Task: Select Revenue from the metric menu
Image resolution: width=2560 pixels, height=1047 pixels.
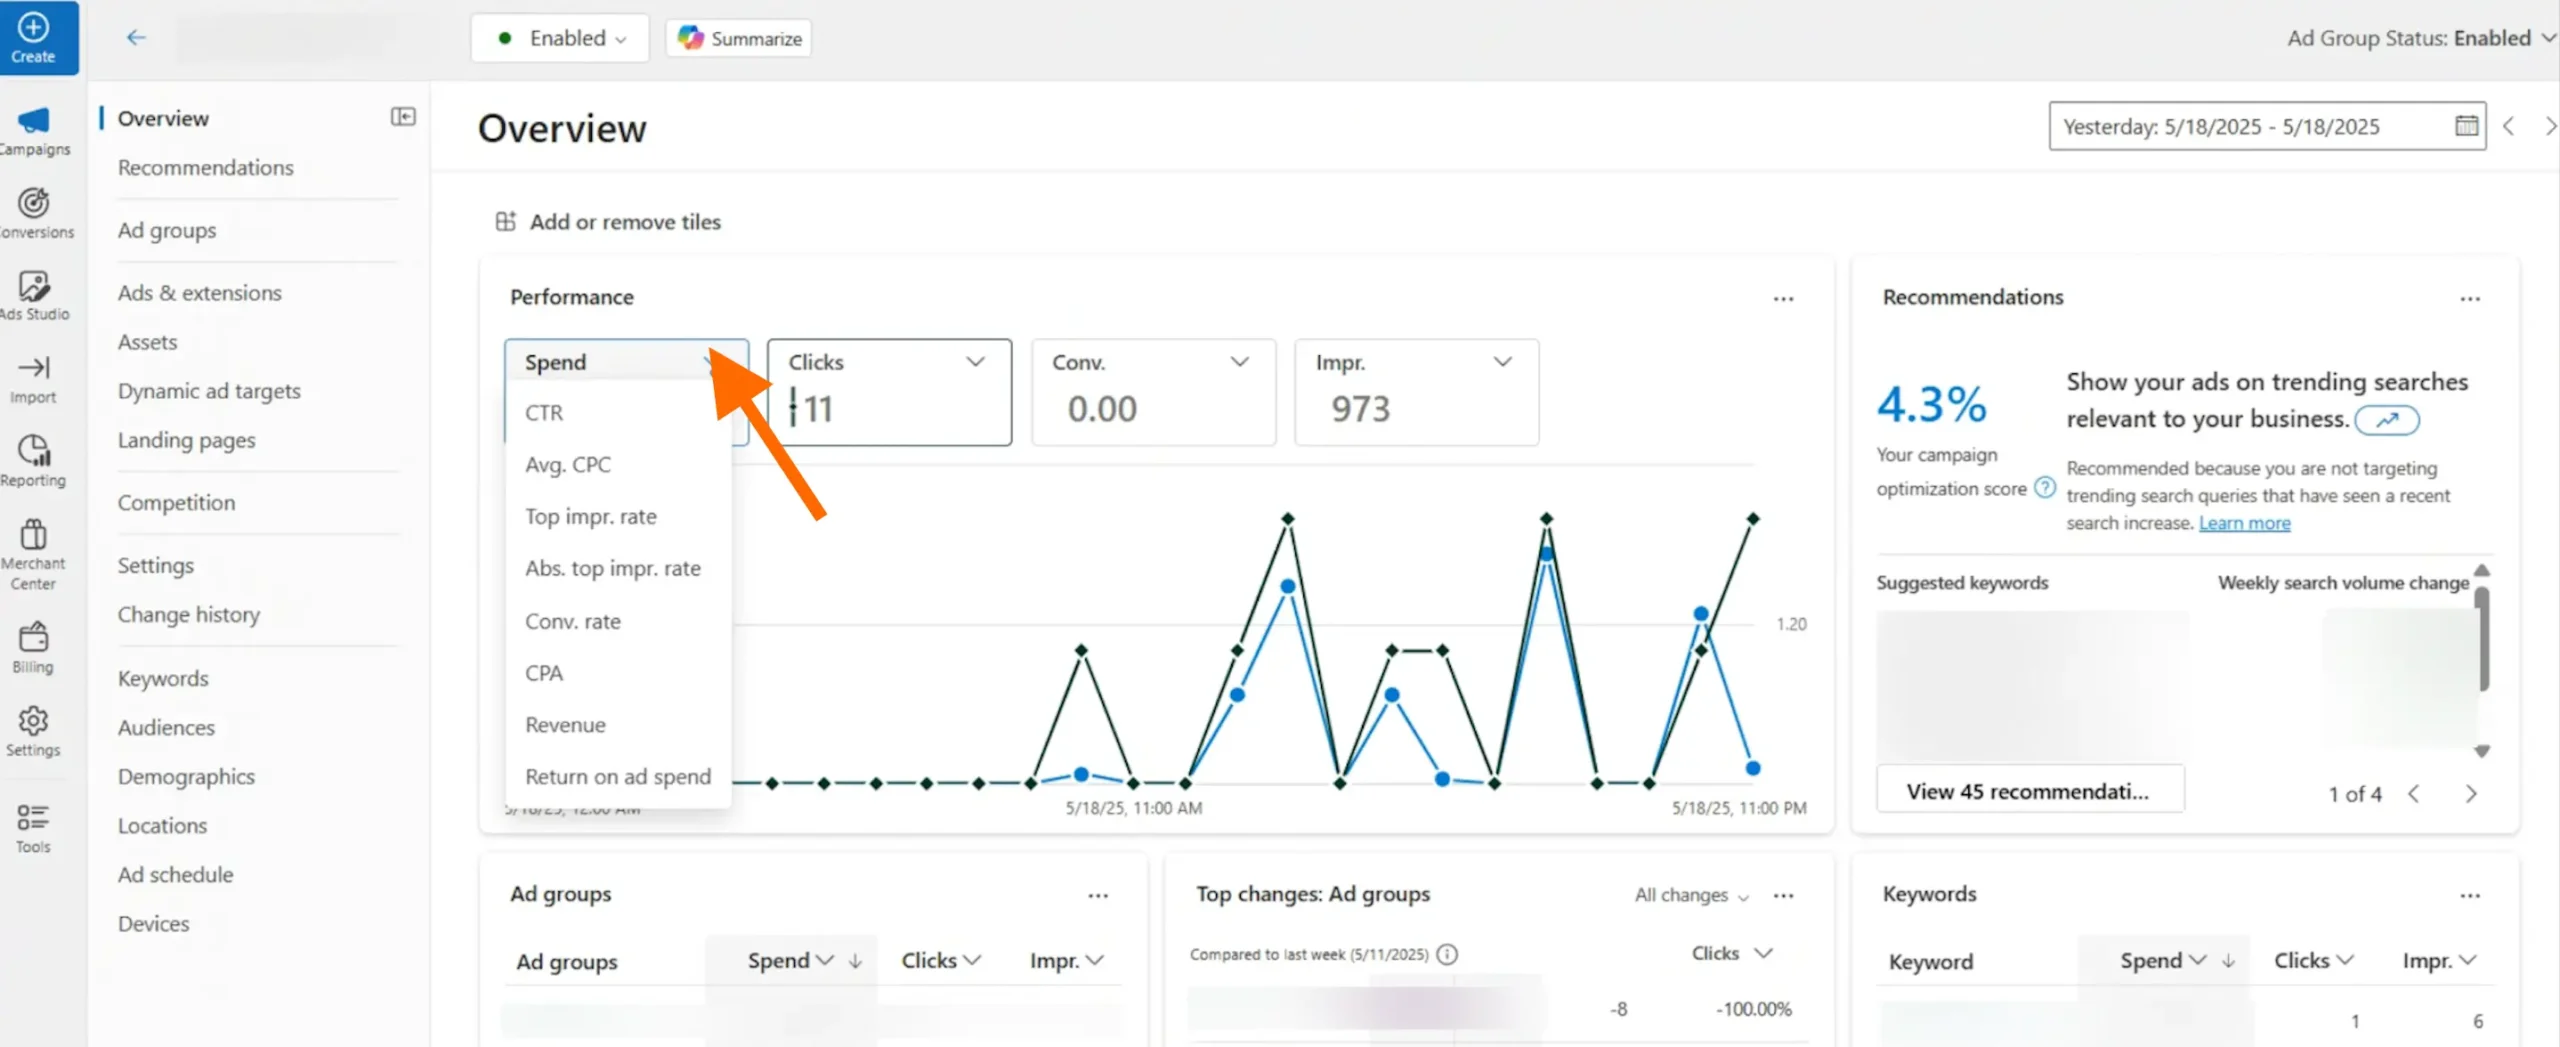Action: (x=565, y=724)
